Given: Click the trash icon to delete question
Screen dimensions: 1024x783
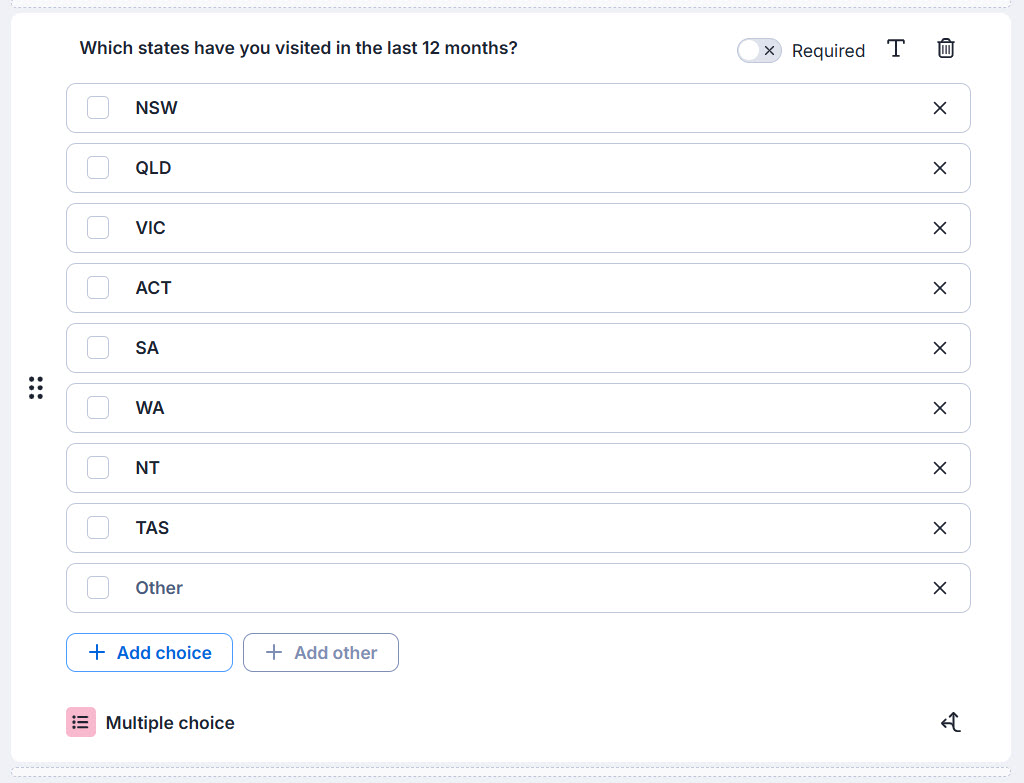Looking at the screenshot, I should pyautogui.click(x=945, y=48).
